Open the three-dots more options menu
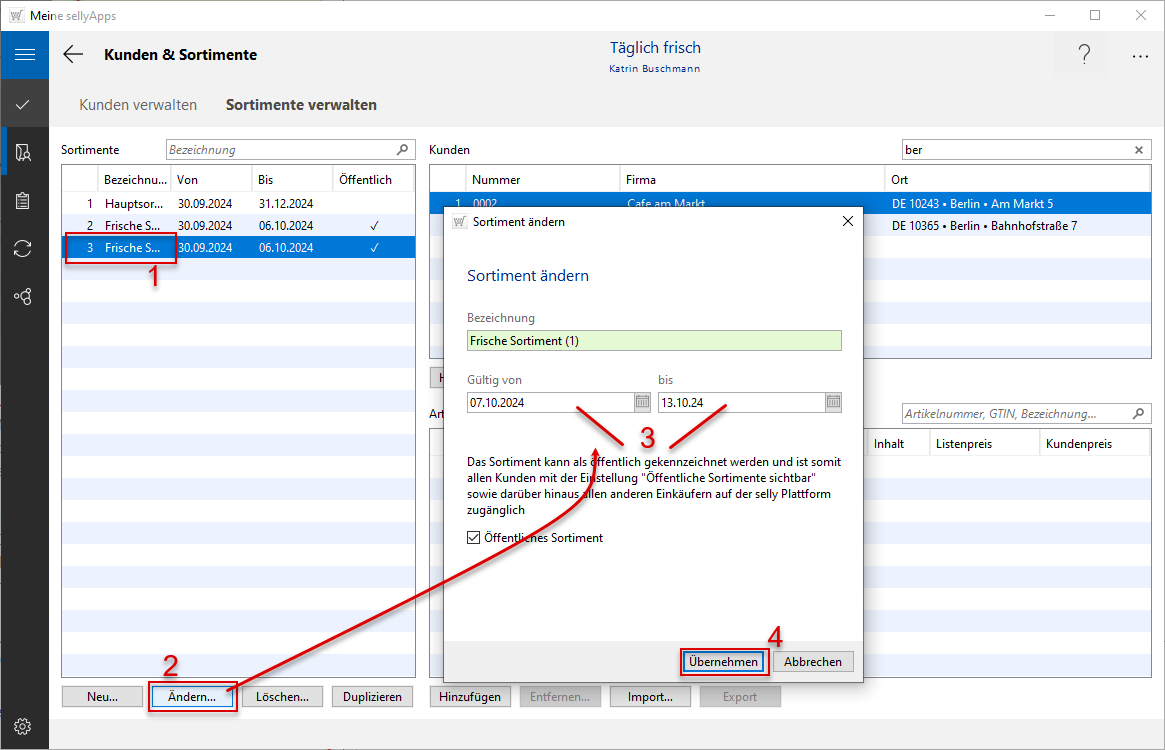1165x750 pixels. click(1140, 56)
